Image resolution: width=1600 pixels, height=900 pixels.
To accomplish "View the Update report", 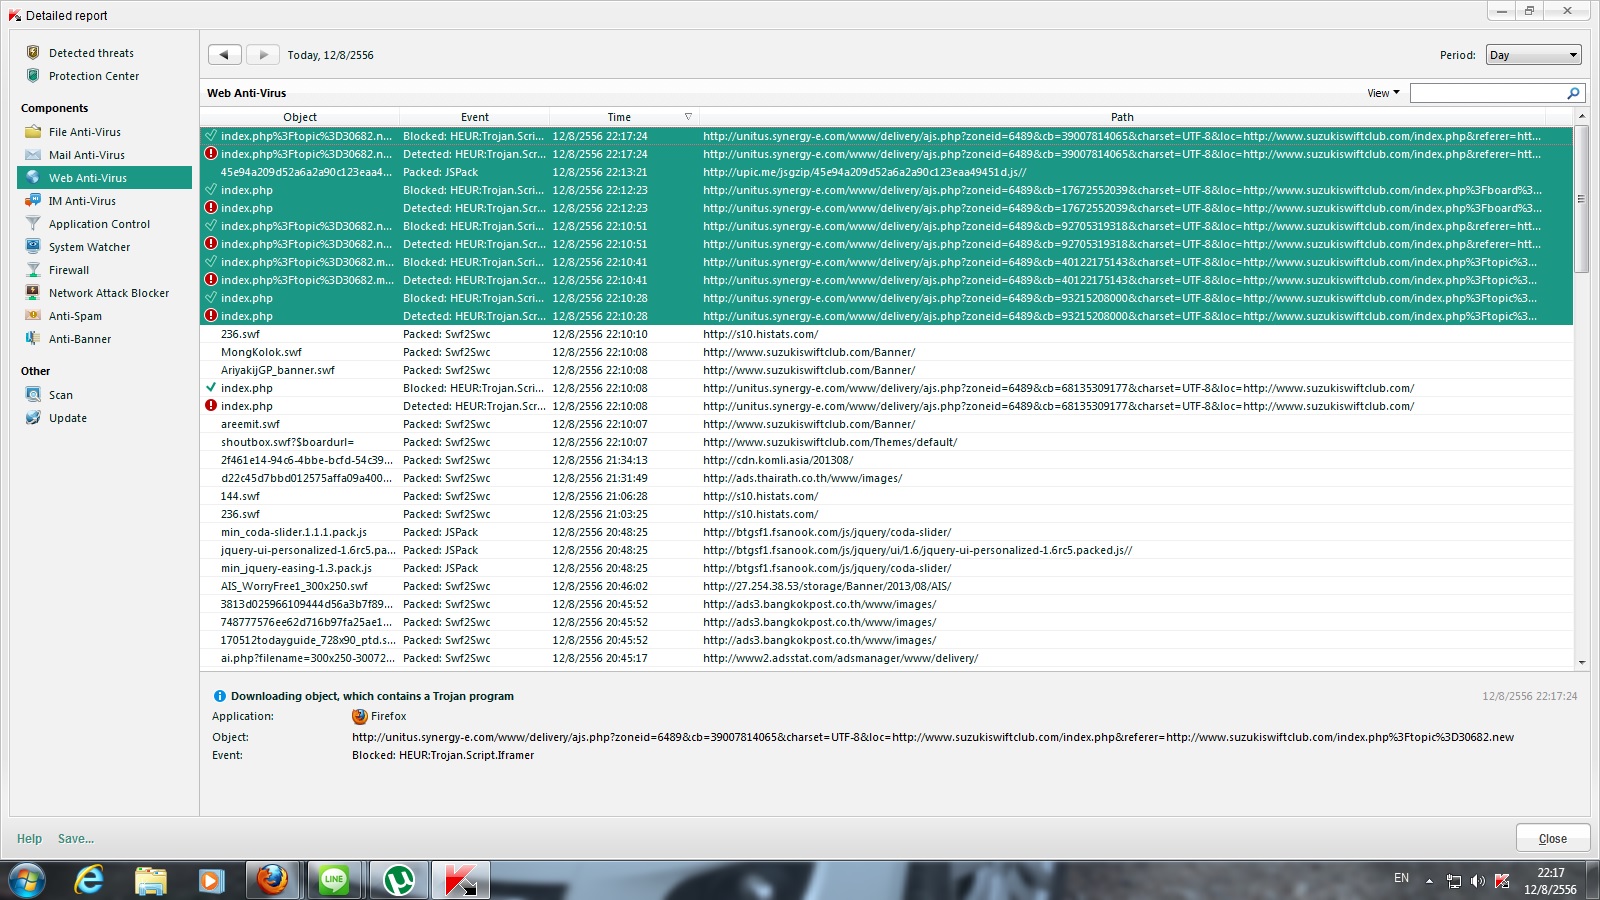I will (68, 418).
